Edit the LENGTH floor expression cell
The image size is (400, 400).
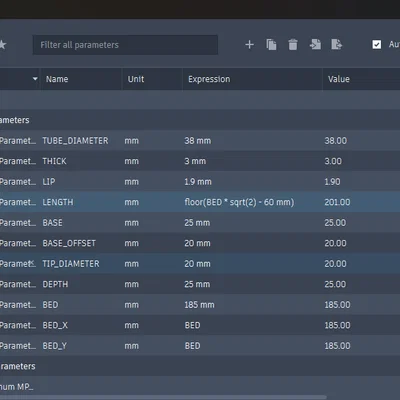tap(239, 202)
